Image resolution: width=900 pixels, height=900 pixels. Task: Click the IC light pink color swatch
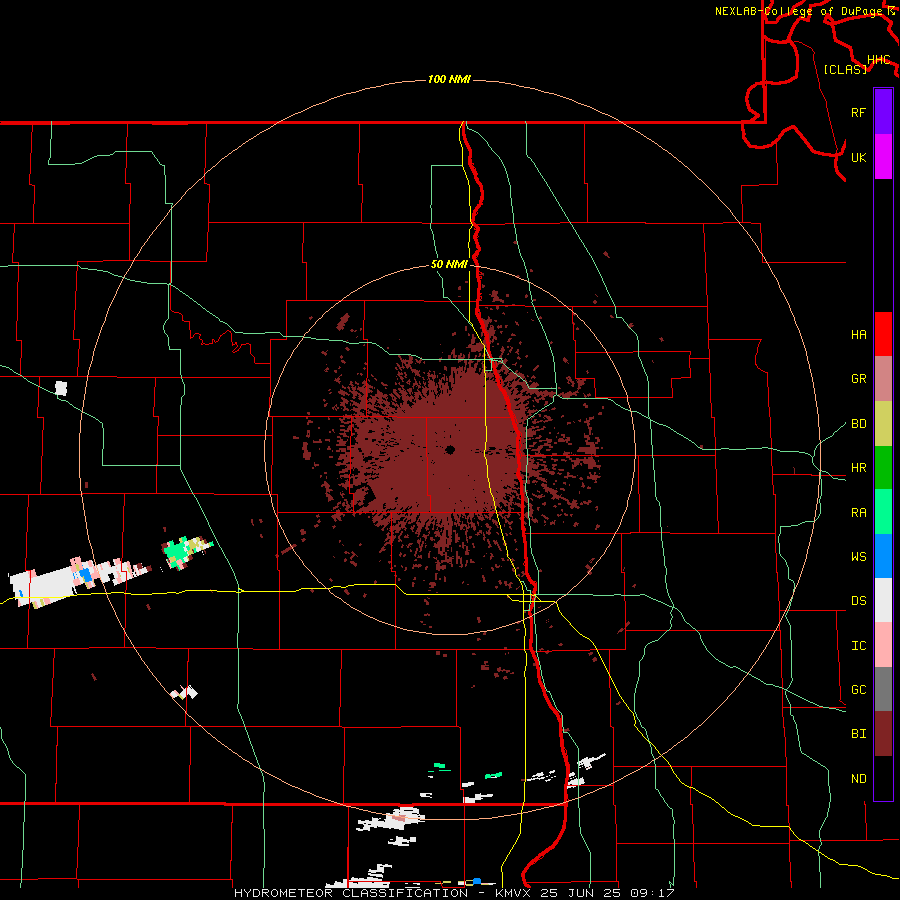point(883,645)
